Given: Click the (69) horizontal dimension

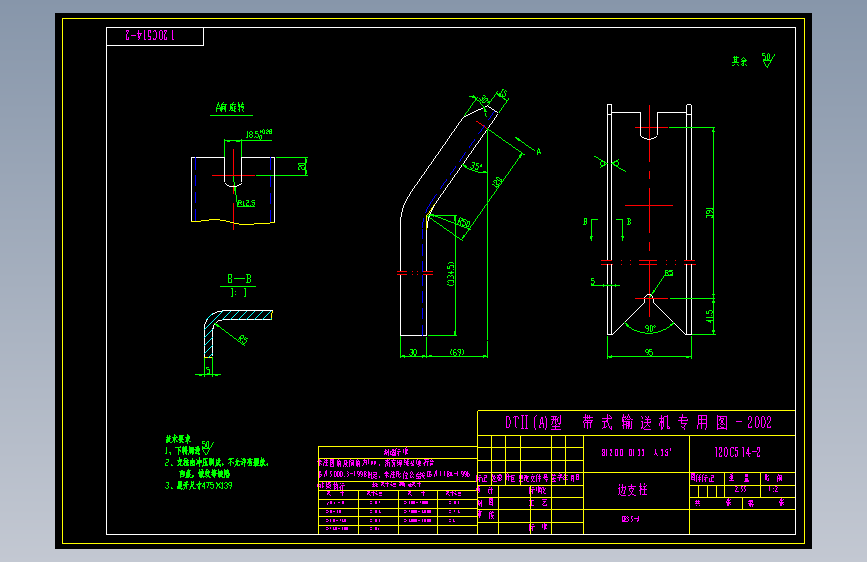Looking at the screenshot, I should click(457, 352).
